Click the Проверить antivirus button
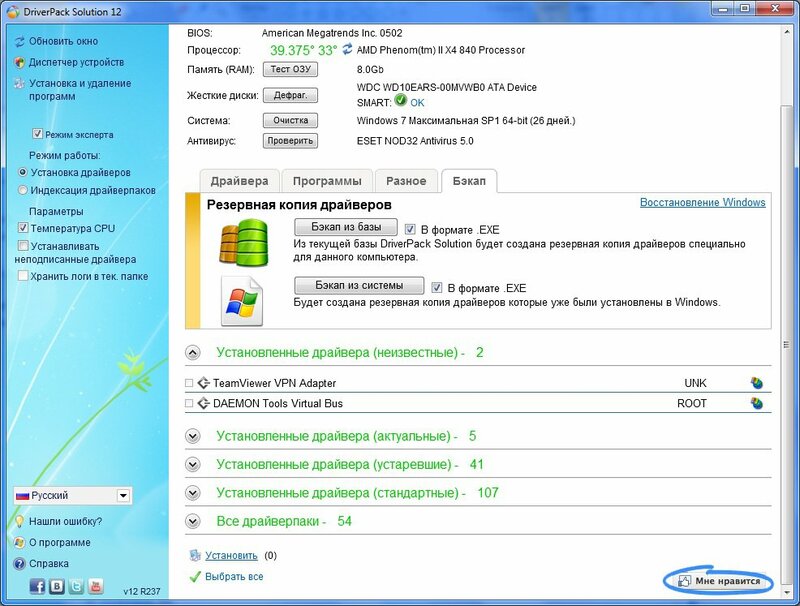This screenshot has width=800, height=606. pos(290,141)
